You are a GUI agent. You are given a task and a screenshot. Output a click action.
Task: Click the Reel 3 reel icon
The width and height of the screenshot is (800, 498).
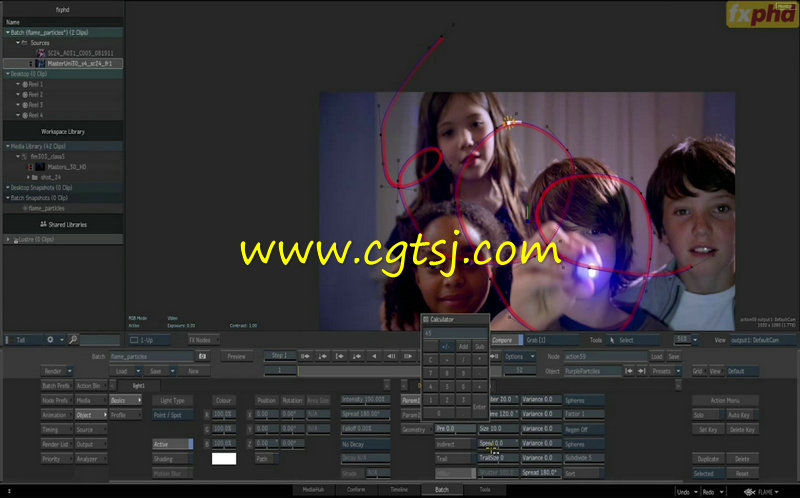pos(25,105)
